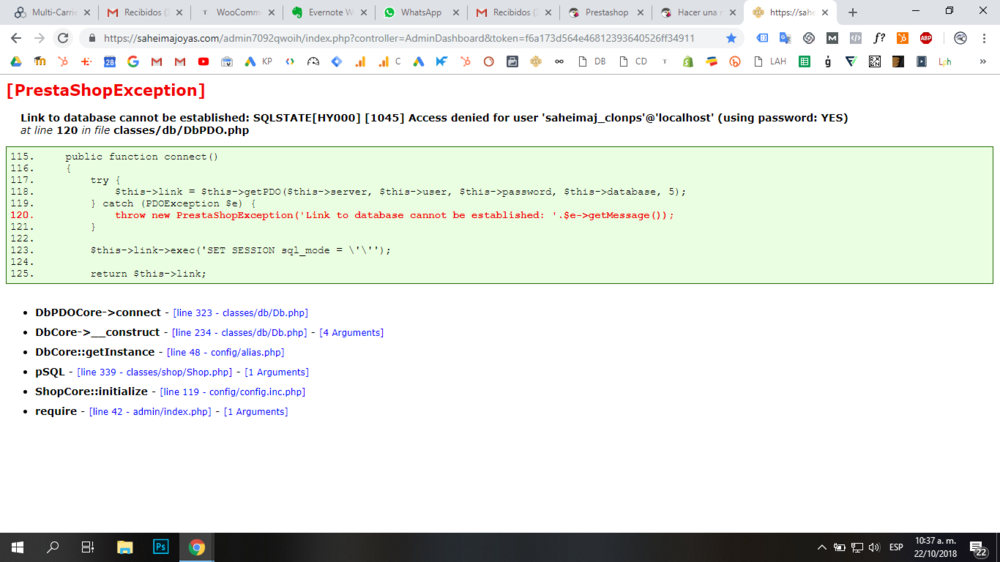The height and width of the screenshot is (562, 1000).
Task: Click the ESP language indicator
Action: point(896,547)
